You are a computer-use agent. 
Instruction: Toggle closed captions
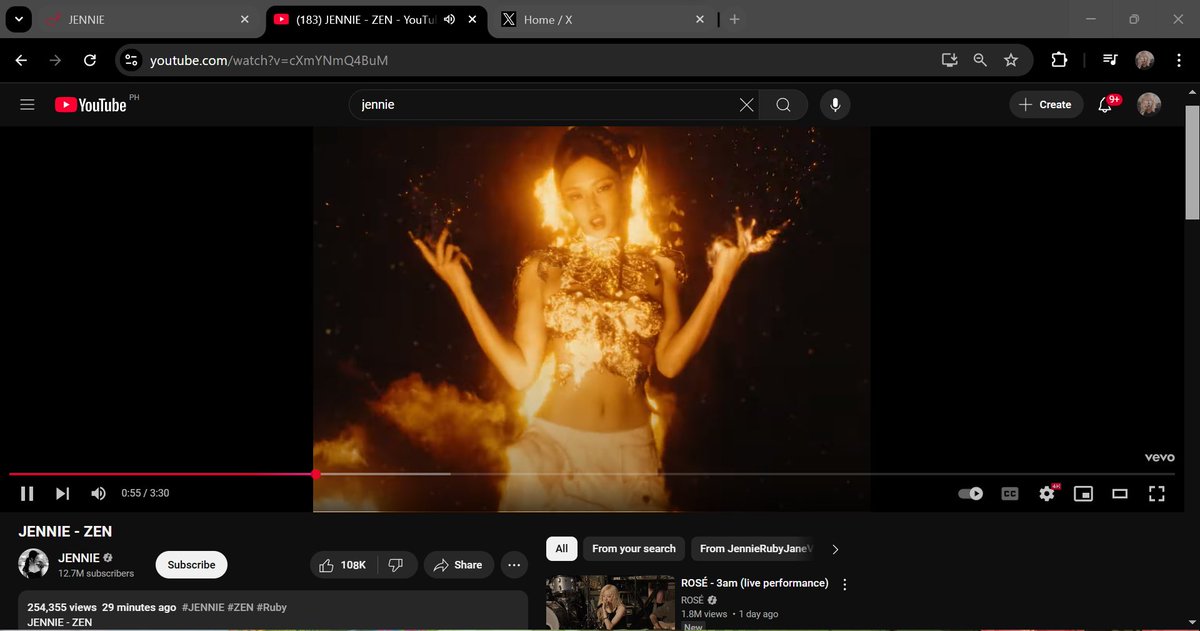(1010, 493)
